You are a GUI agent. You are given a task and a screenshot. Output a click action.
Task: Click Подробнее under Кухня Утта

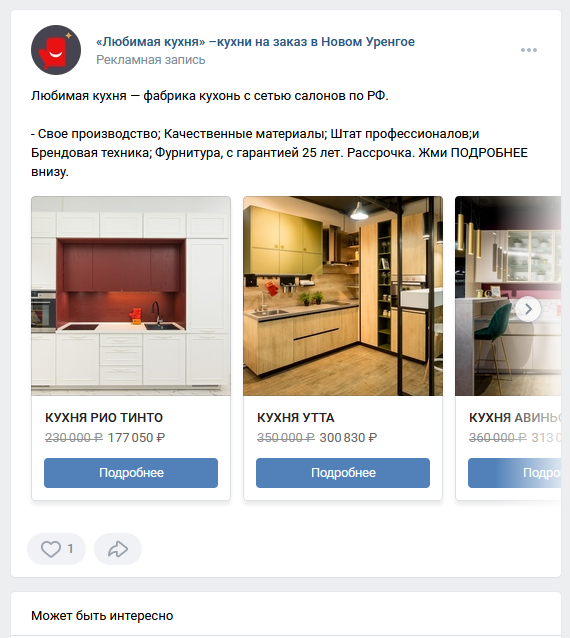pyautogui.click(x=343, y=473)
